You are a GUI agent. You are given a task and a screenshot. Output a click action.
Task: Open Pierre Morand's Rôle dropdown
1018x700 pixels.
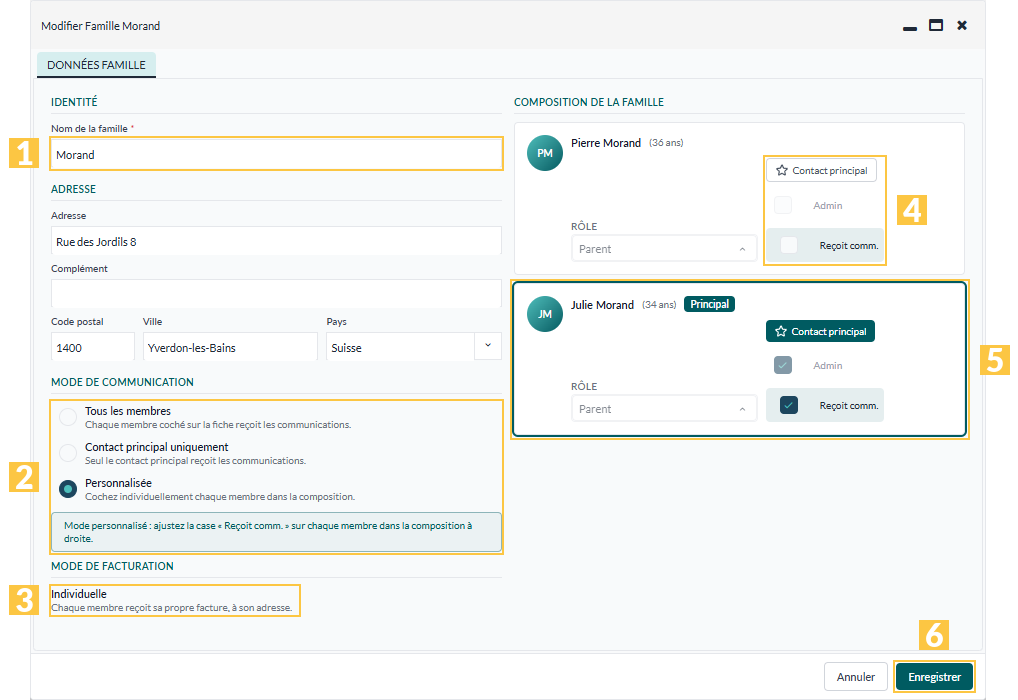664,249
